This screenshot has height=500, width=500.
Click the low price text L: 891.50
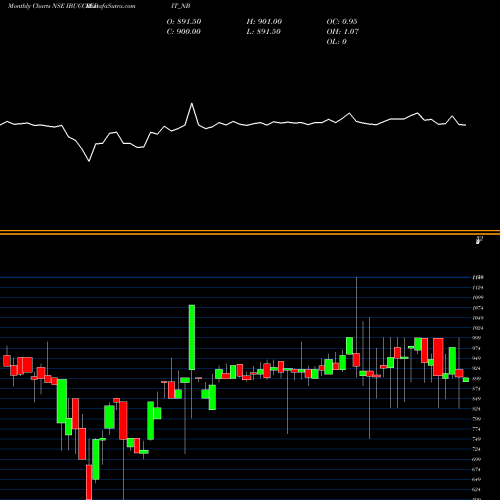(x=264, y=32)
